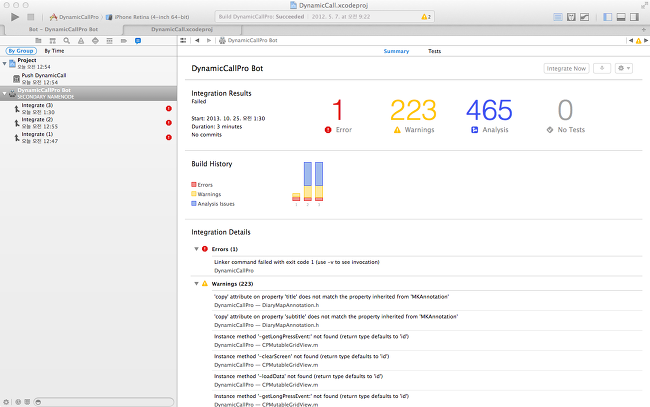Open the breakpoint navigator icon
Viewport: 650px width, 407px height.
pyautogui.click(x=124, y=41)
